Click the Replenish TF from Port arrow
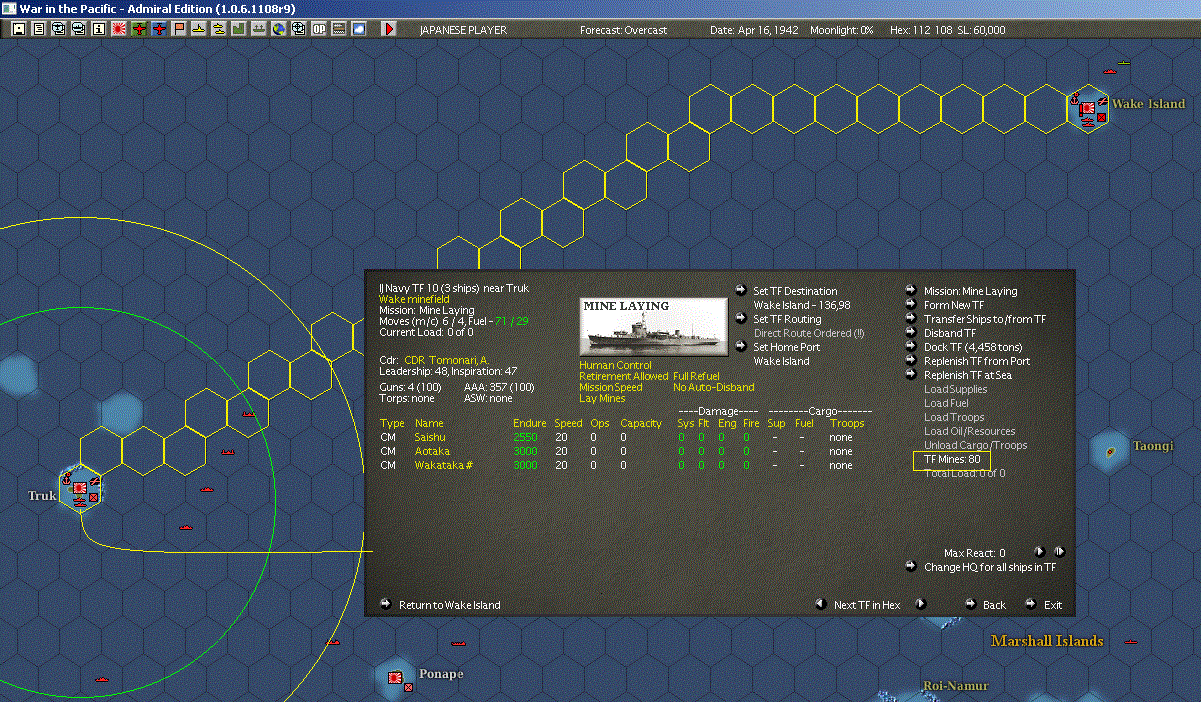 pos(911,361)
